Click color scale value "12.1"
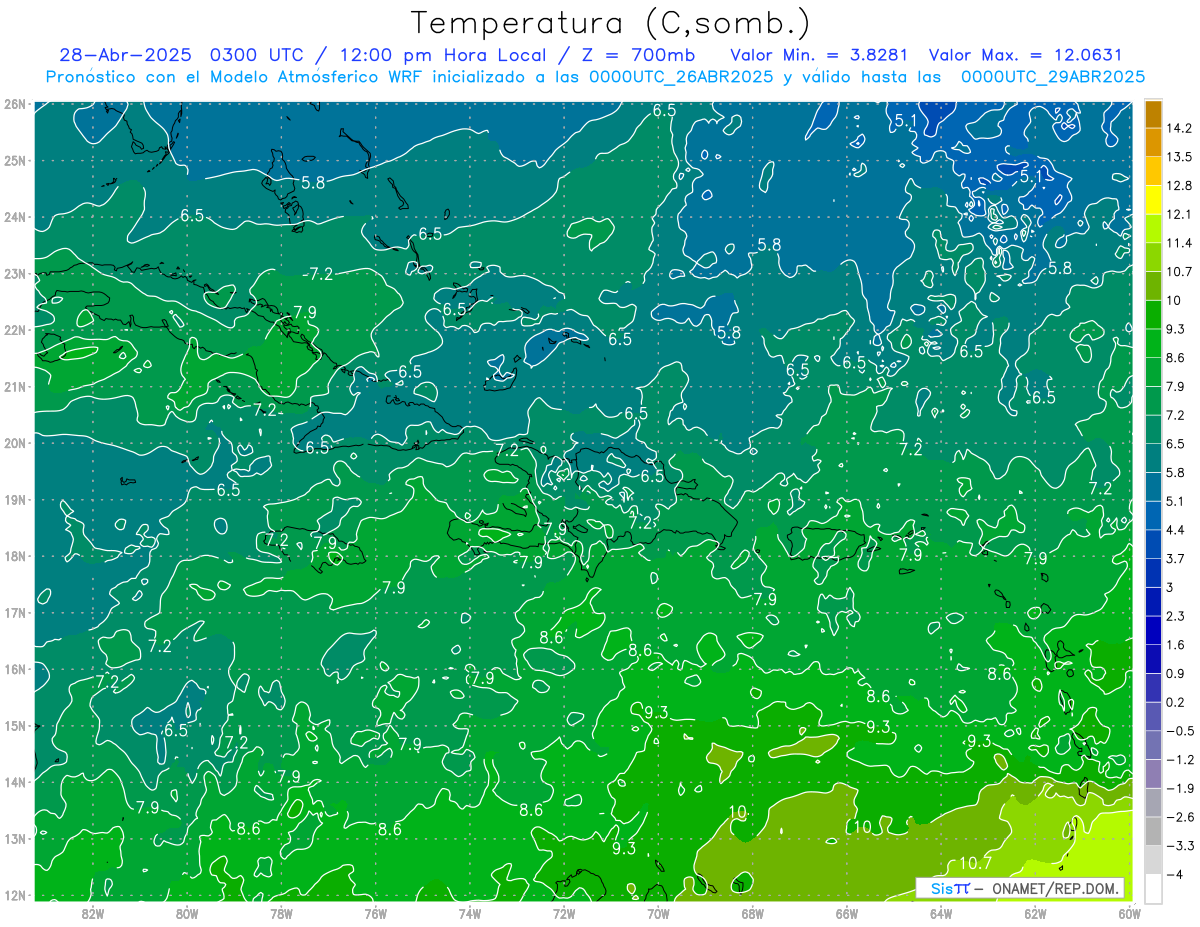This screenshot has height=927, width=1200. click(1179, 214)
